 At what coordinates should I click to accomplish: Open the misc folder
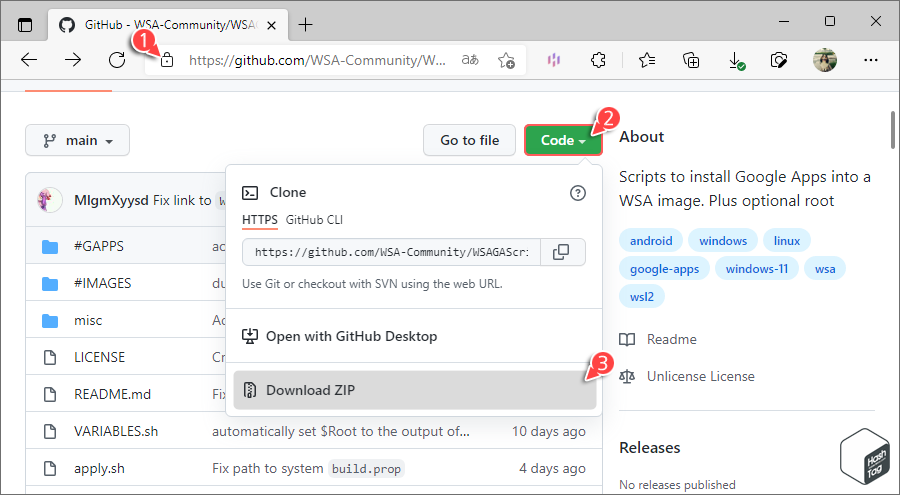[88, 320]
